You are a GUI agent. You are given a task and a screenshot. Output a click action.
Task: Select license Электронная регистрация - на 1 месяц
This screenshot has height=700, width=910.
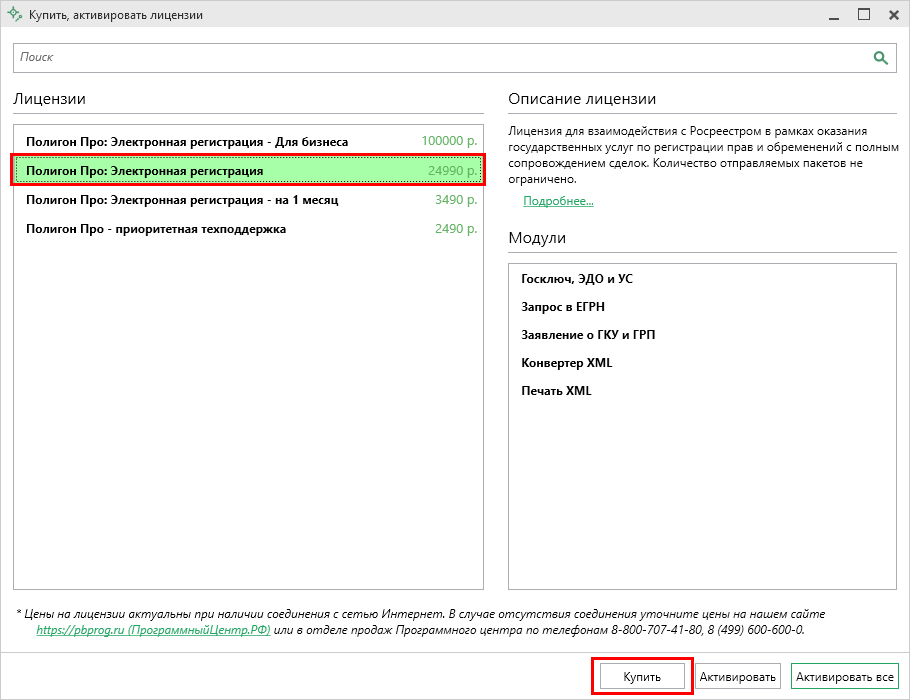[x=248, y=200]
